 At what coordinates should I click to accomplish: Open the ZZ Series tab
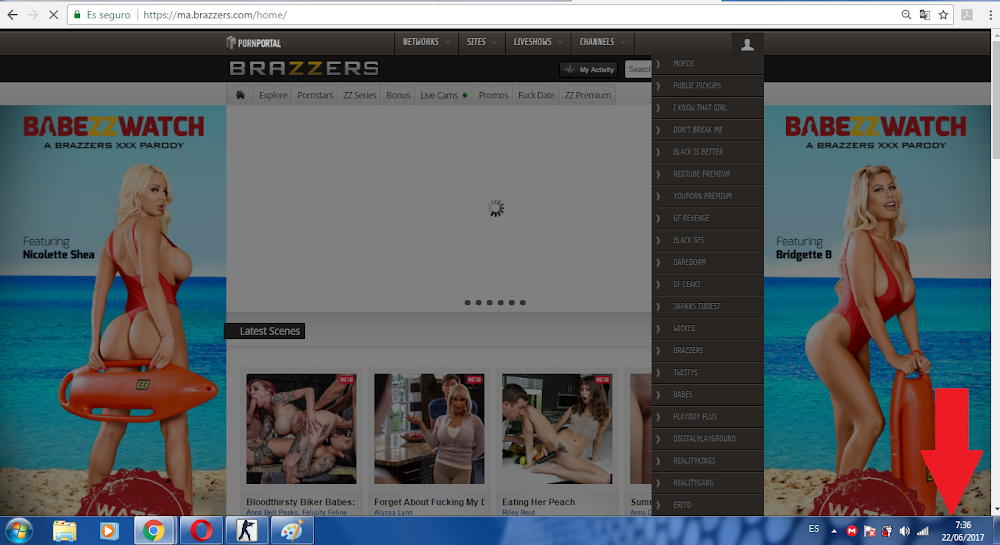tap(360, 95)
